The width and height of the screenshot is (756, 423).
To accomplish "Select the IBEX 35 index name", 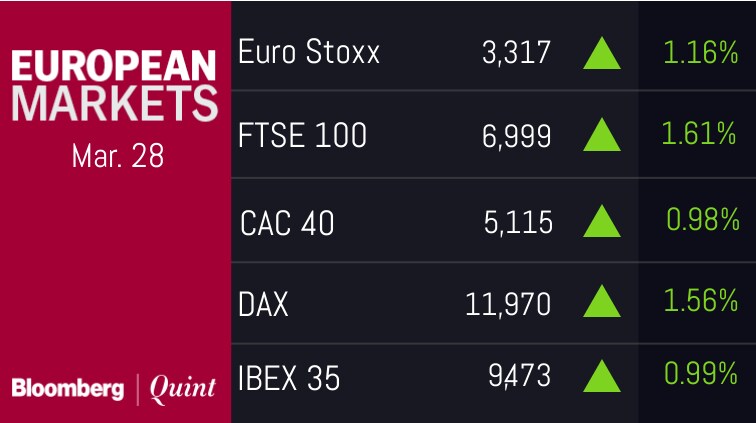I will (289, 378).
